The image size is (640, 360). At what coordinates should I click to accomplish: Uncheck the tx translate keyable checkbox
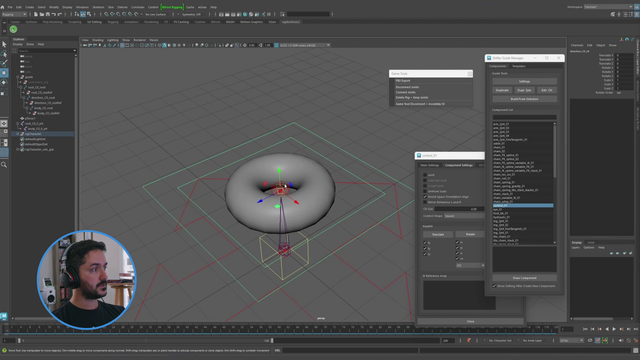pyautogui.click(x=425, y=243)
